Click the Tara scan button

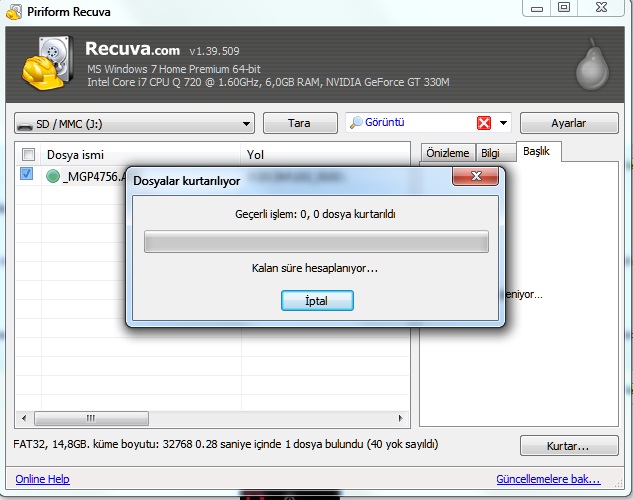pyautogui.click(x=300, y=123)
